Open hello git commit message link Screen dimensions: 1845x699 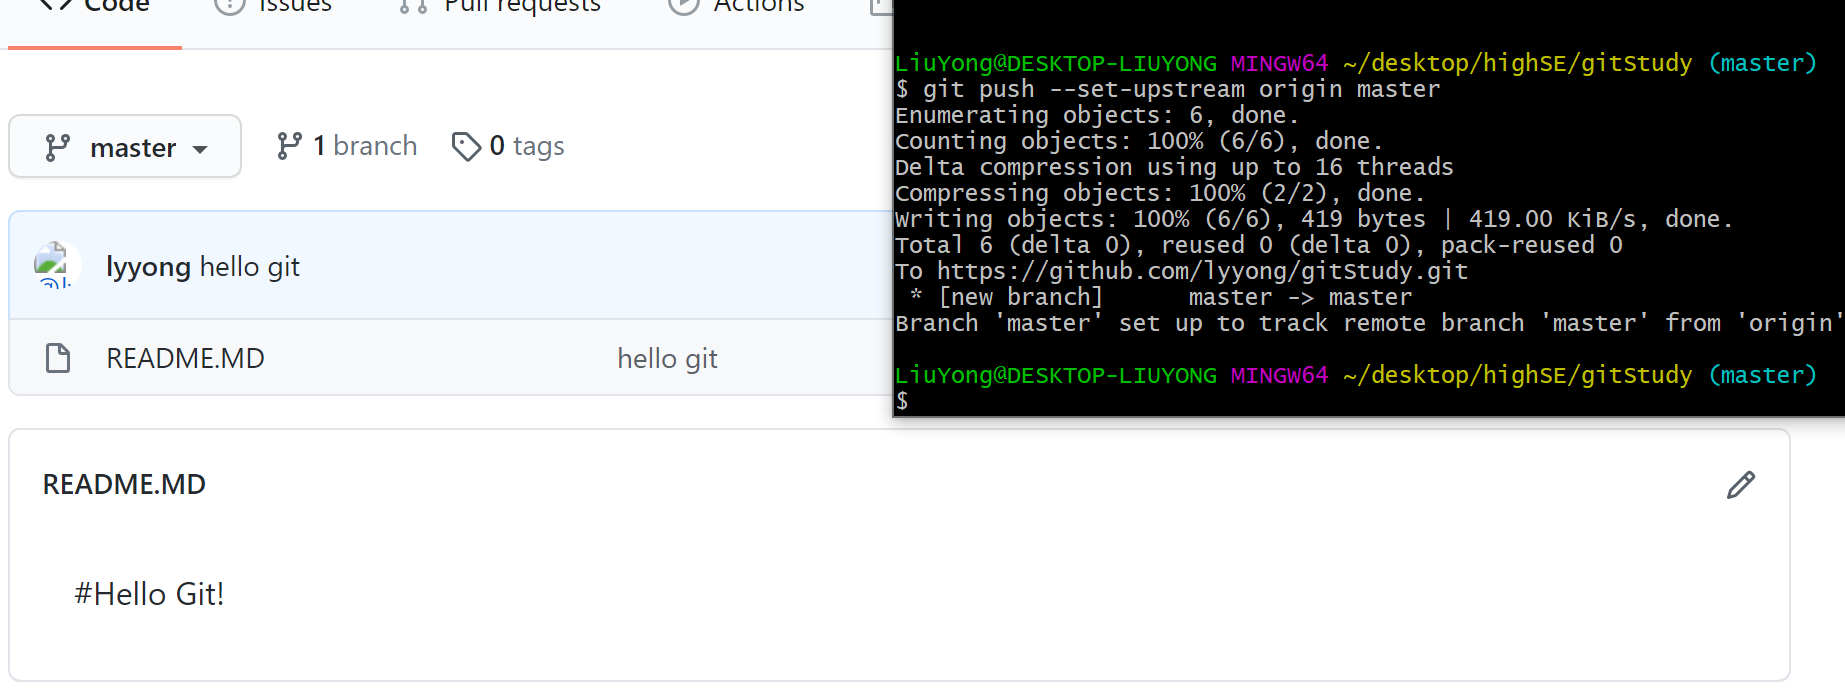(250, 267)
